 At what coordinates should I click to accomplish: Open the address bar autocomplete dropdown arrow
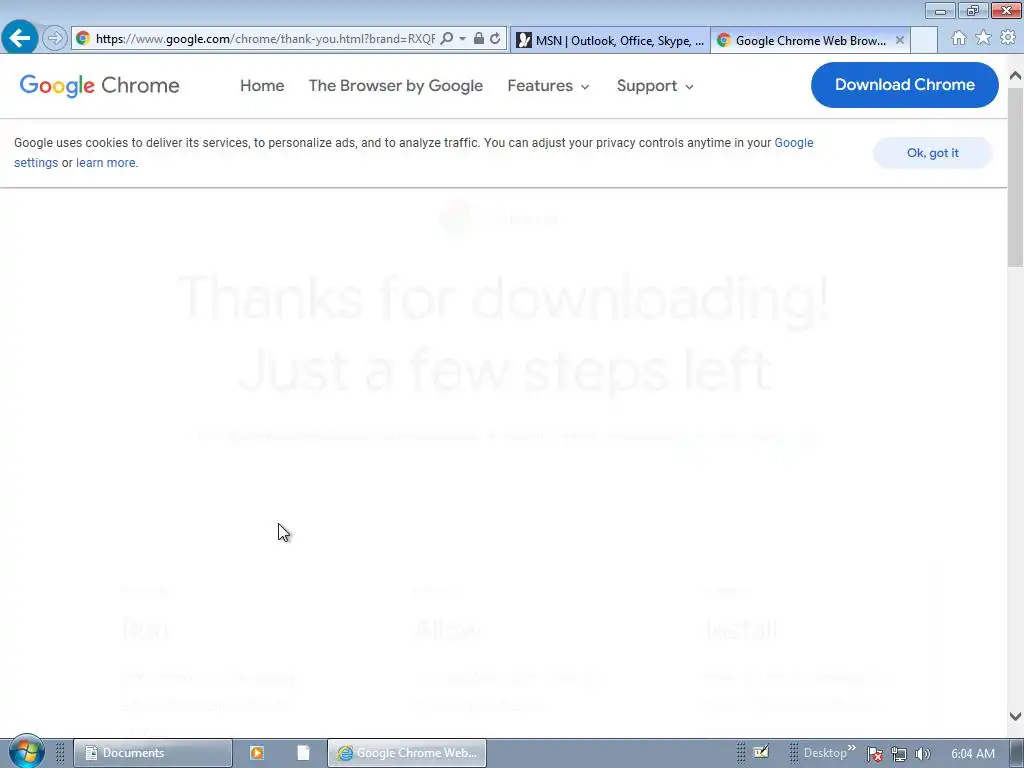click(462, 39)
